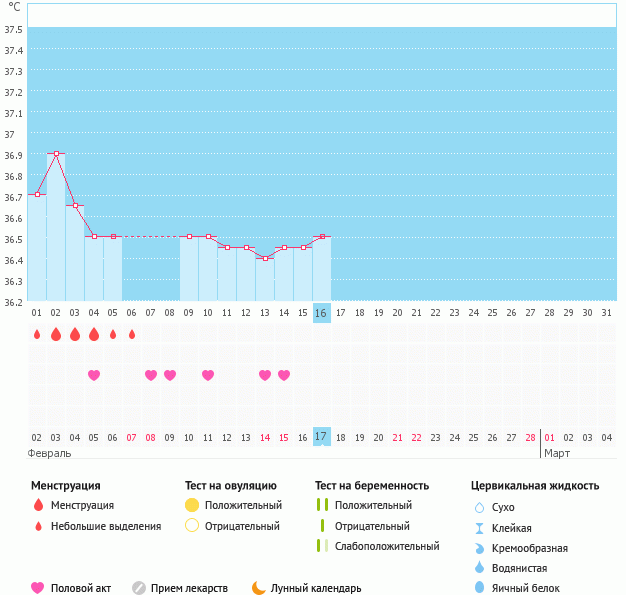Click the small spotting drop legend icon
This screenshot has width=626, height=595.
tap(38, 526)
